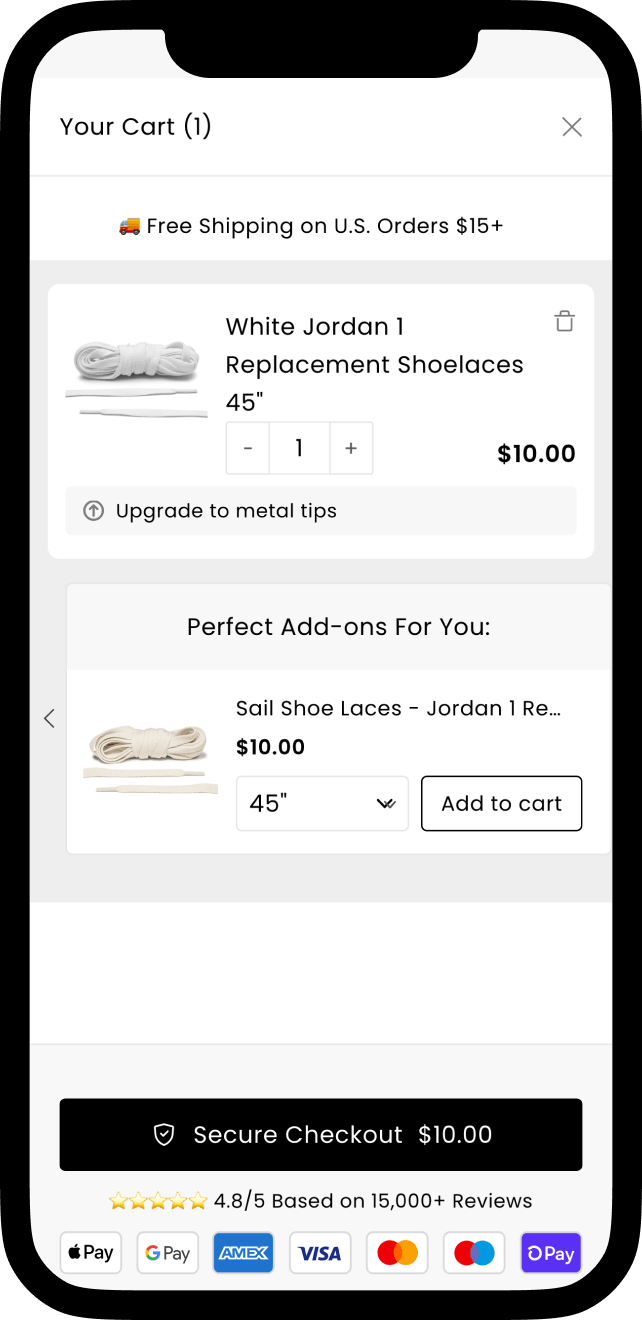Open the 45" size dropdown
642x1320 pixels.
pos(322,803)
